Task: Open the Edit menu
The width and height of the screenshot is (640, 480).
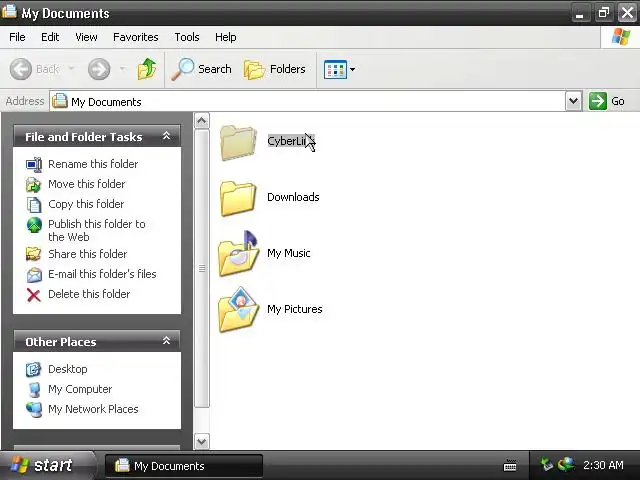Action: coord(50,37)
